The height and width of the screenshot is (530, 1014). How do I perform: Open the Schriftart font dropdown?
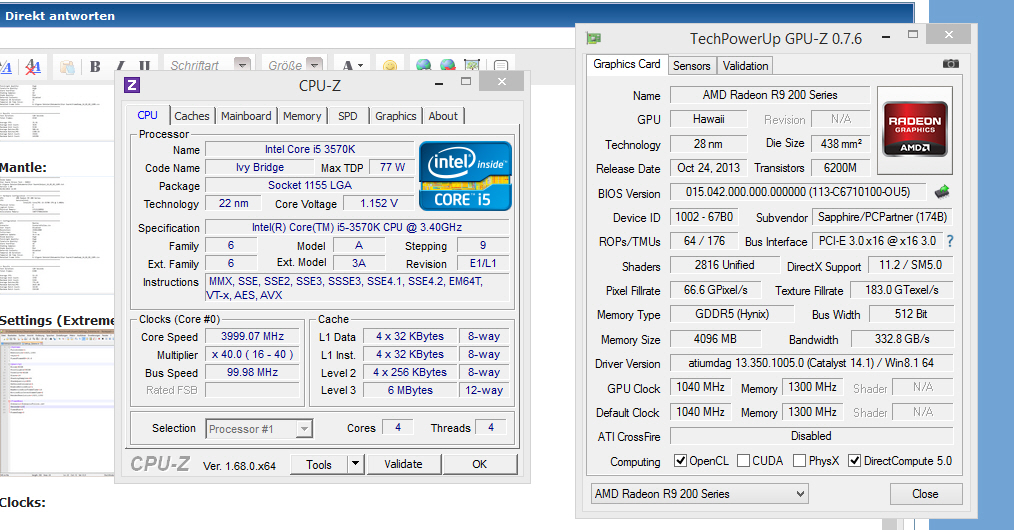click(x=242, y=65)
